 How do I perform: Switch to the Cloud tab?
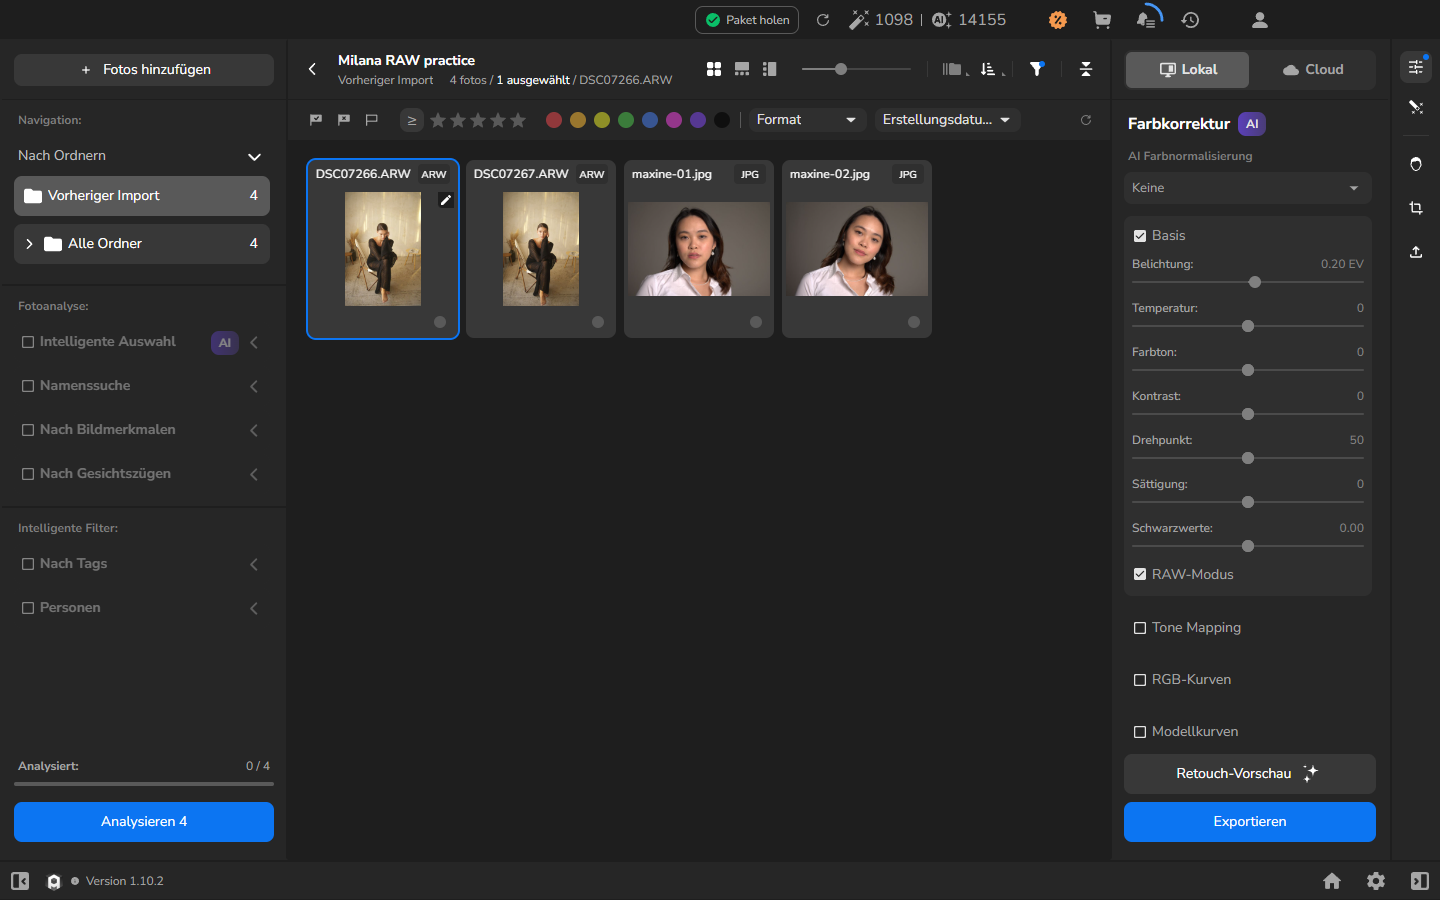[x=1313, y=70]
